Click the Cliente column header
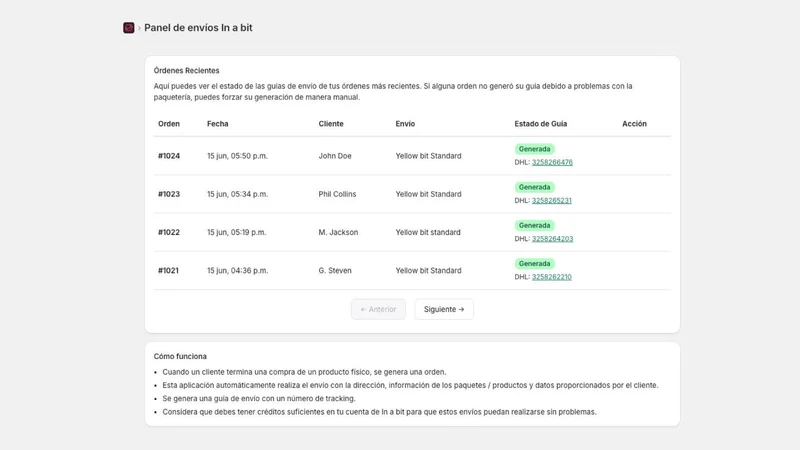Screen dimensions: 800x450 pos(331,124)
